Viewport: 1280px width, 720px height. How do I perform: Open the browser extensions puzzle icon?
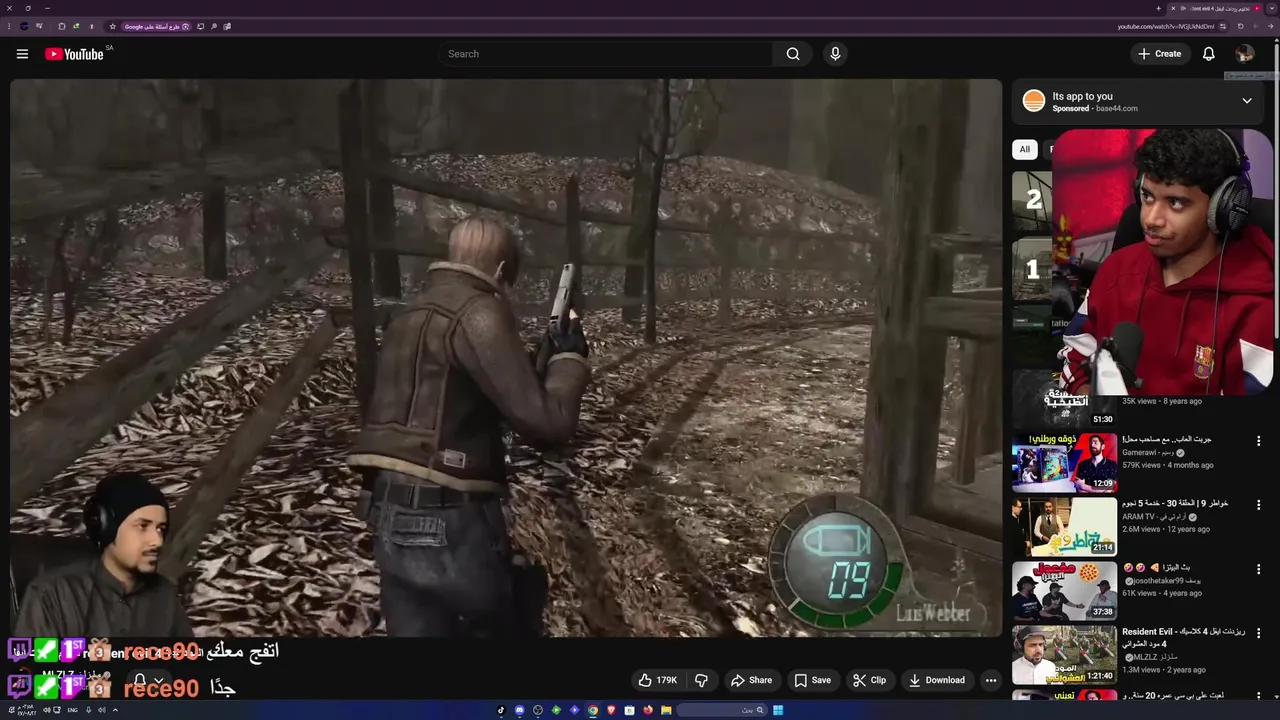(62, 26)
